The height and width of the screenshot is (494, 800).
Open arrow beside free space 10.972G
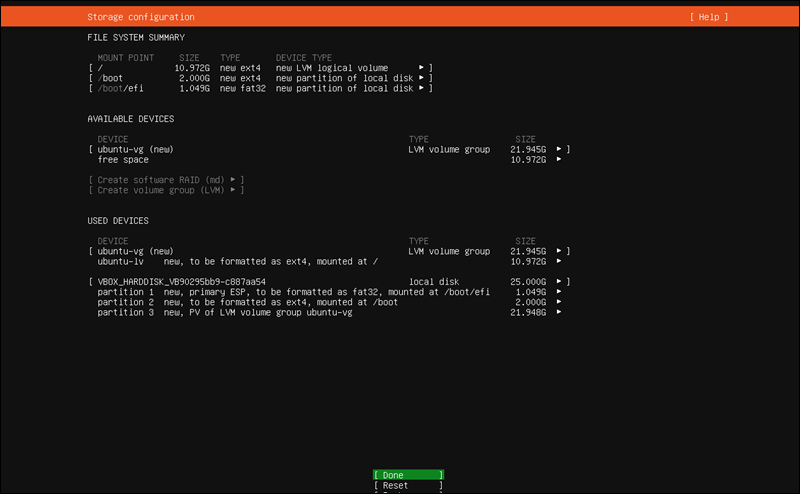[x=559, y=159]
